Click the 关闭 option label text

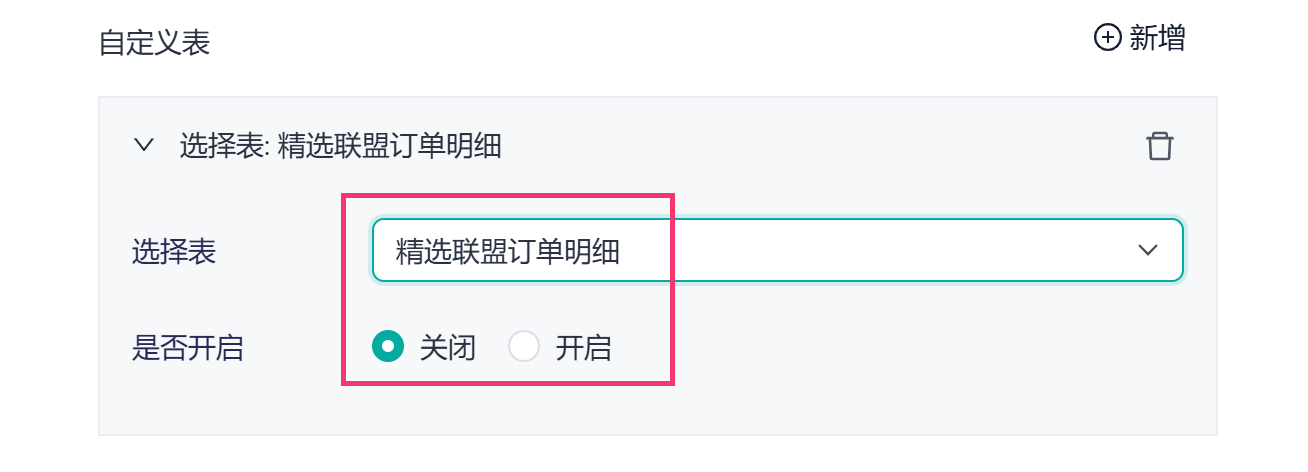pos(447,349)
